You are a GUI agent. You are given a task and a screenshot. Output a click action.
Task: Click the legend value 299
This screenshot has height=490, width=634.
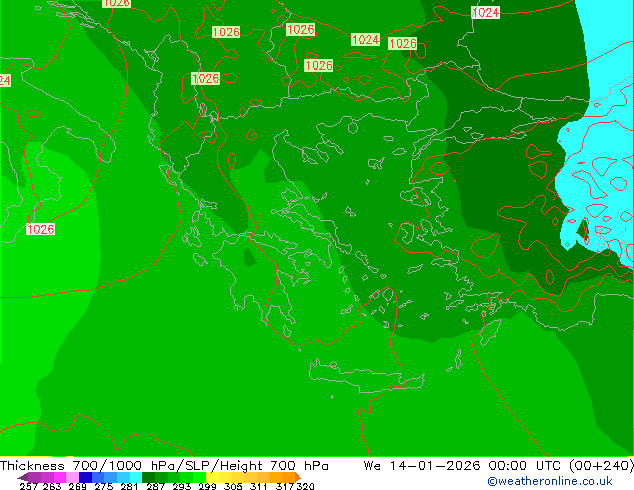(207, 486)
